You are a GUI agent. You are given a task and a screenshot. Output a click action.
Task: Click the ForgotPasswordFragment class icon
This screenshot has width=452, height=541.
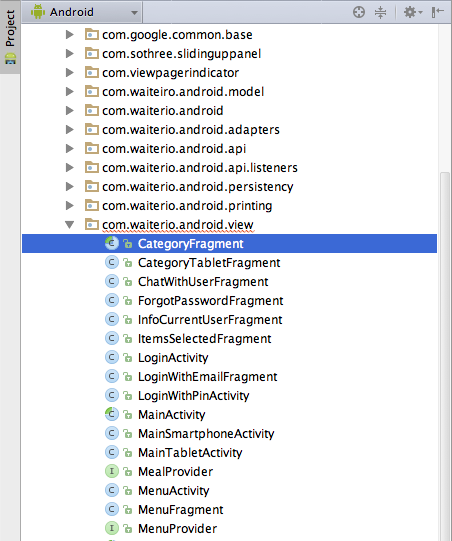[112, 301]
